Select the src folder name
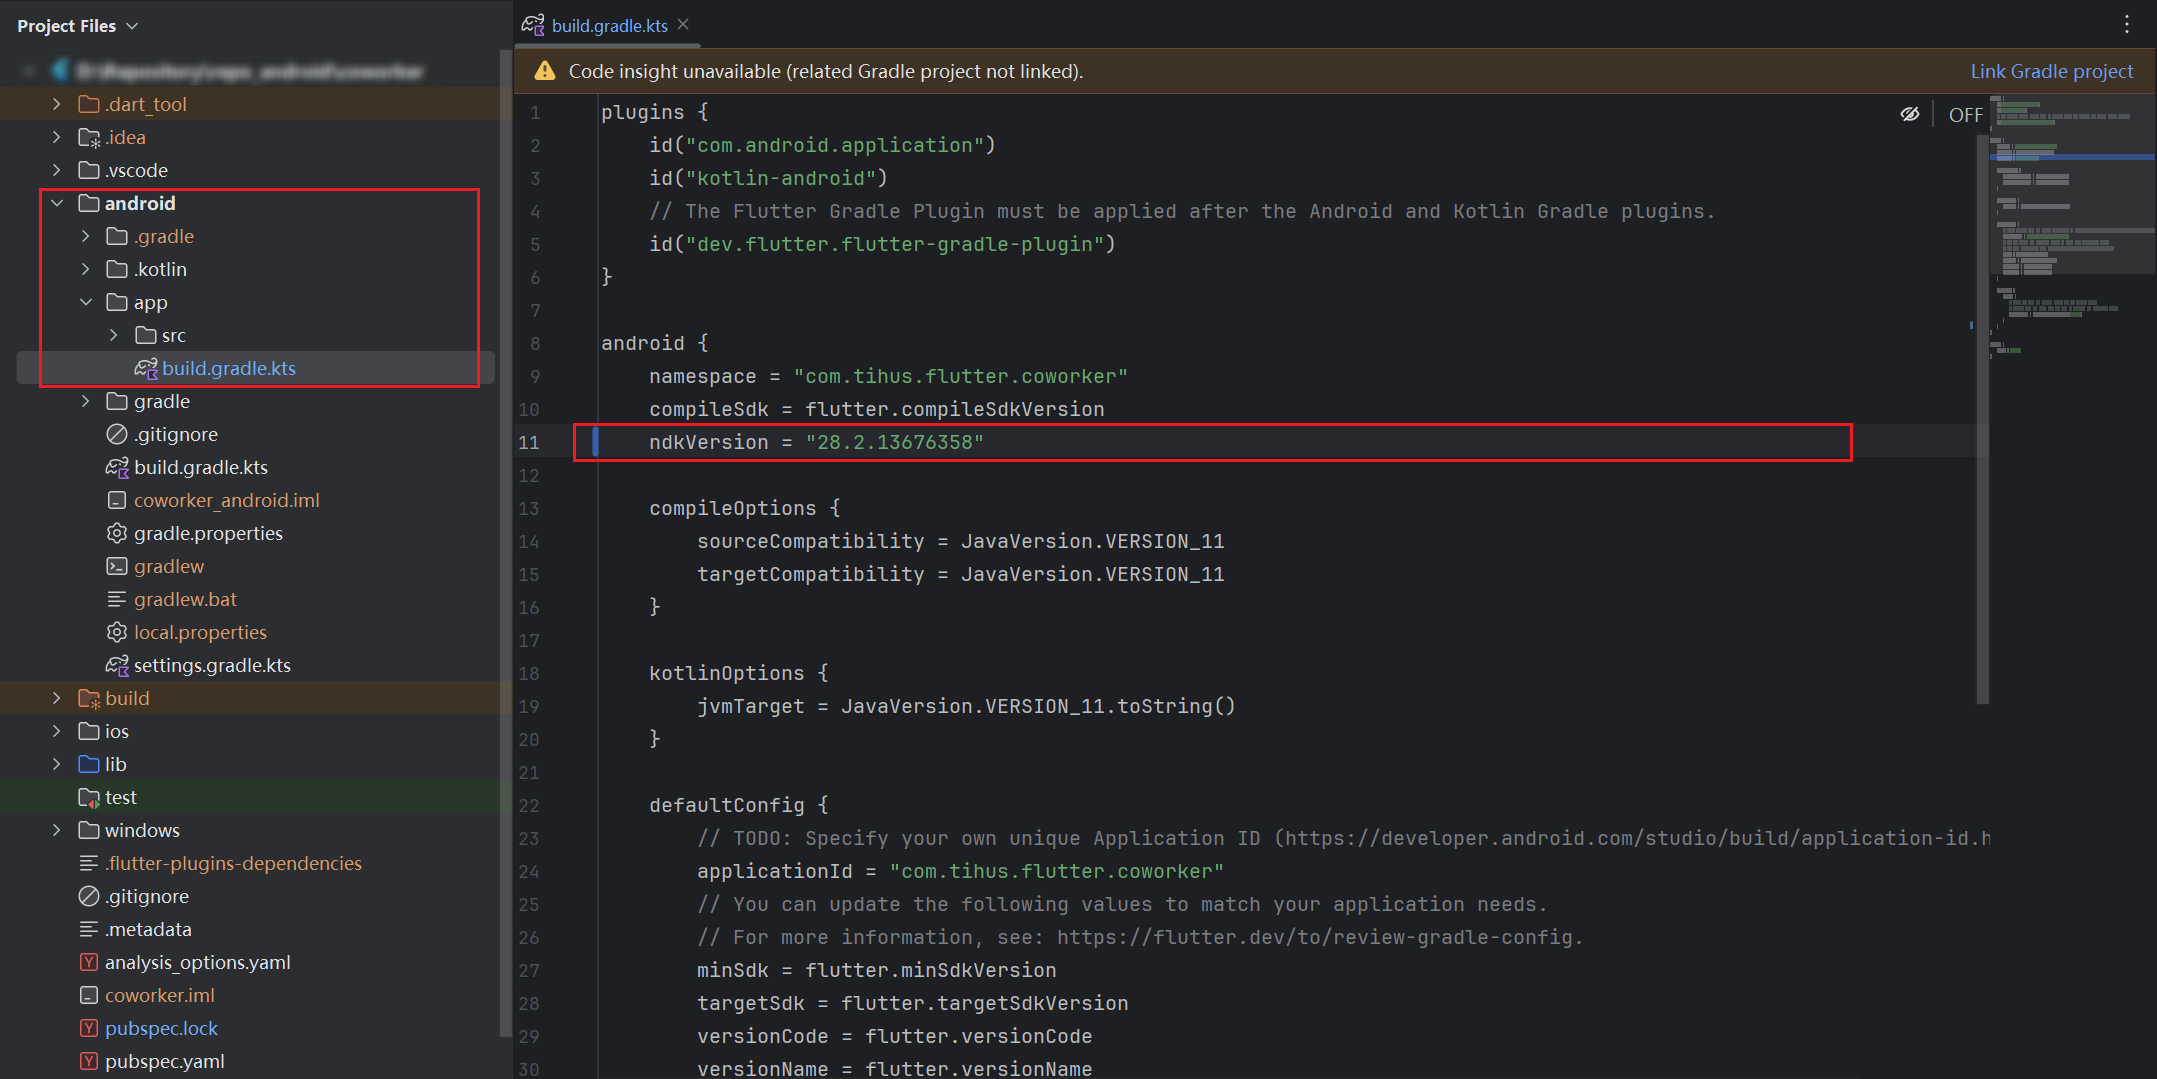The height and width of the screenshot is (1079, 2157). pyautogui.click(x=174, y=335)
